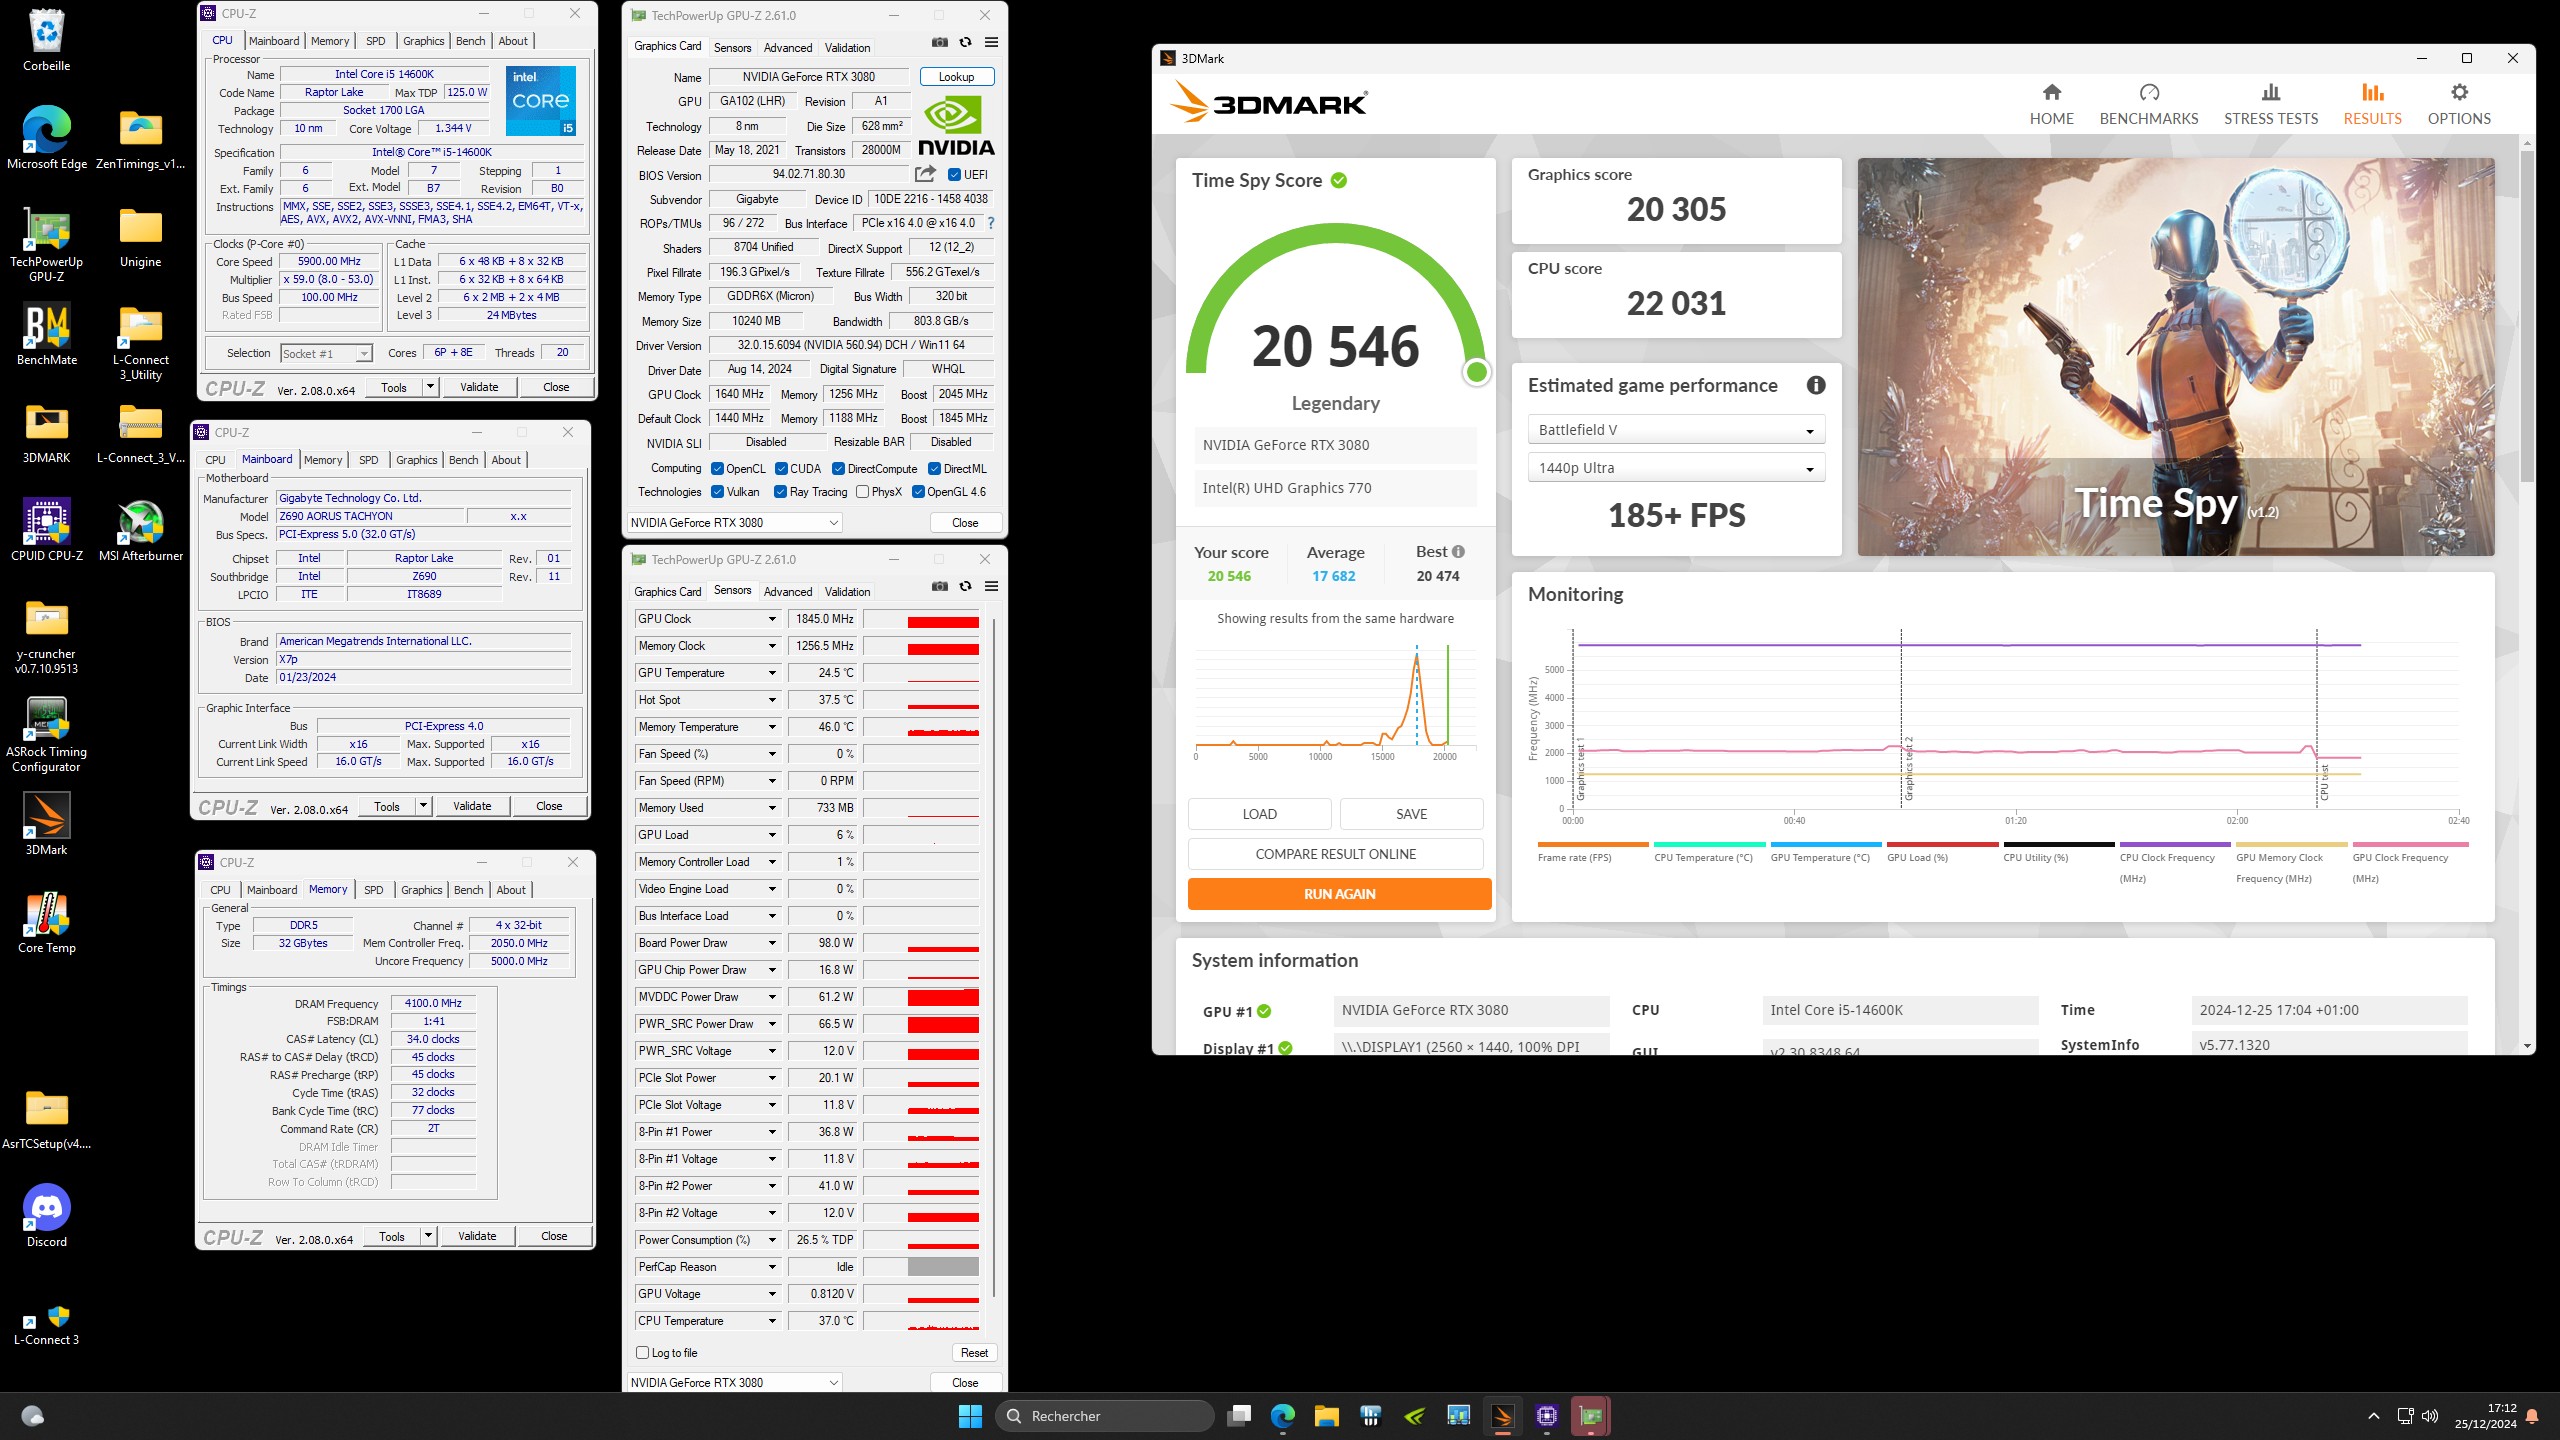Screen dimensions: 2560x1440
Task: Click LOAD button in 3DMark
Action: tap(1259, 814)
